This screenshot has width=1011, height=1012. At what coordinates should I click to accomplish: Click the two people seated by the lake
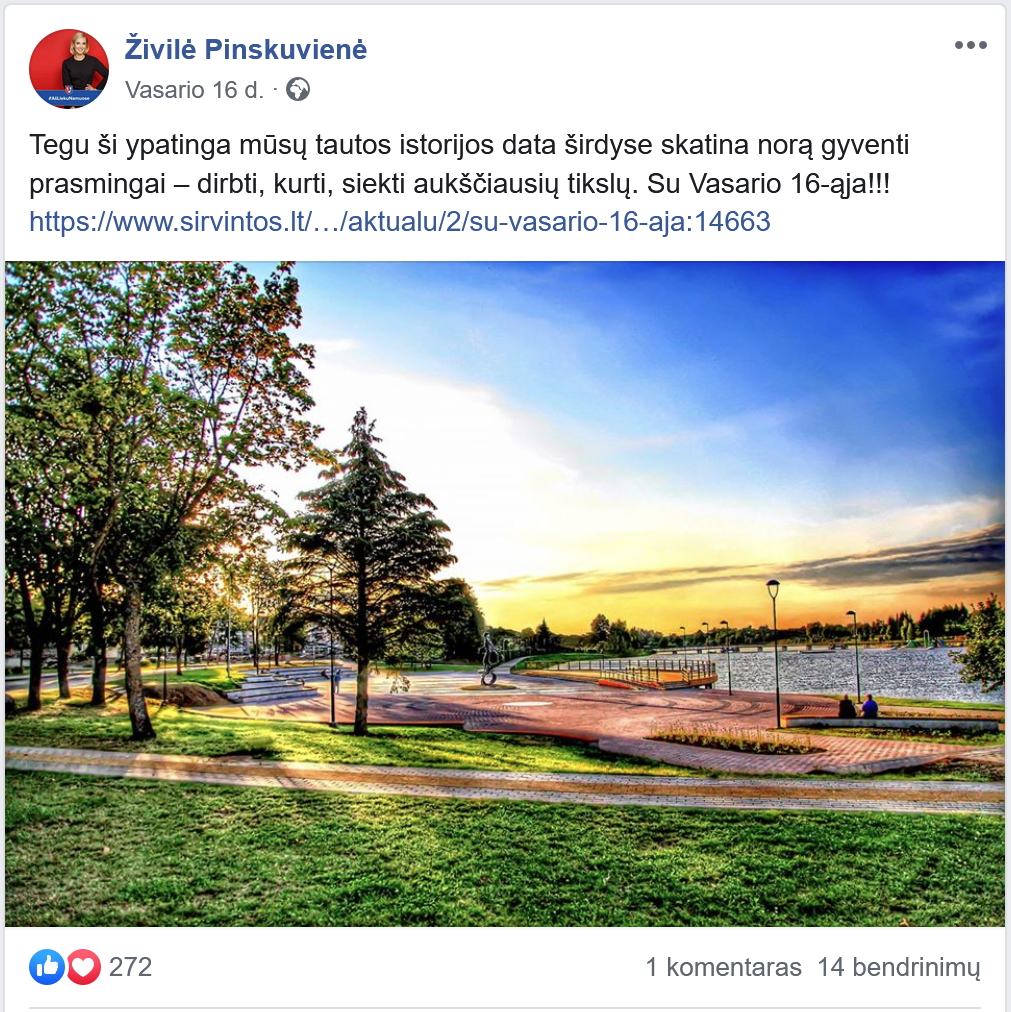tap(858, 707)
